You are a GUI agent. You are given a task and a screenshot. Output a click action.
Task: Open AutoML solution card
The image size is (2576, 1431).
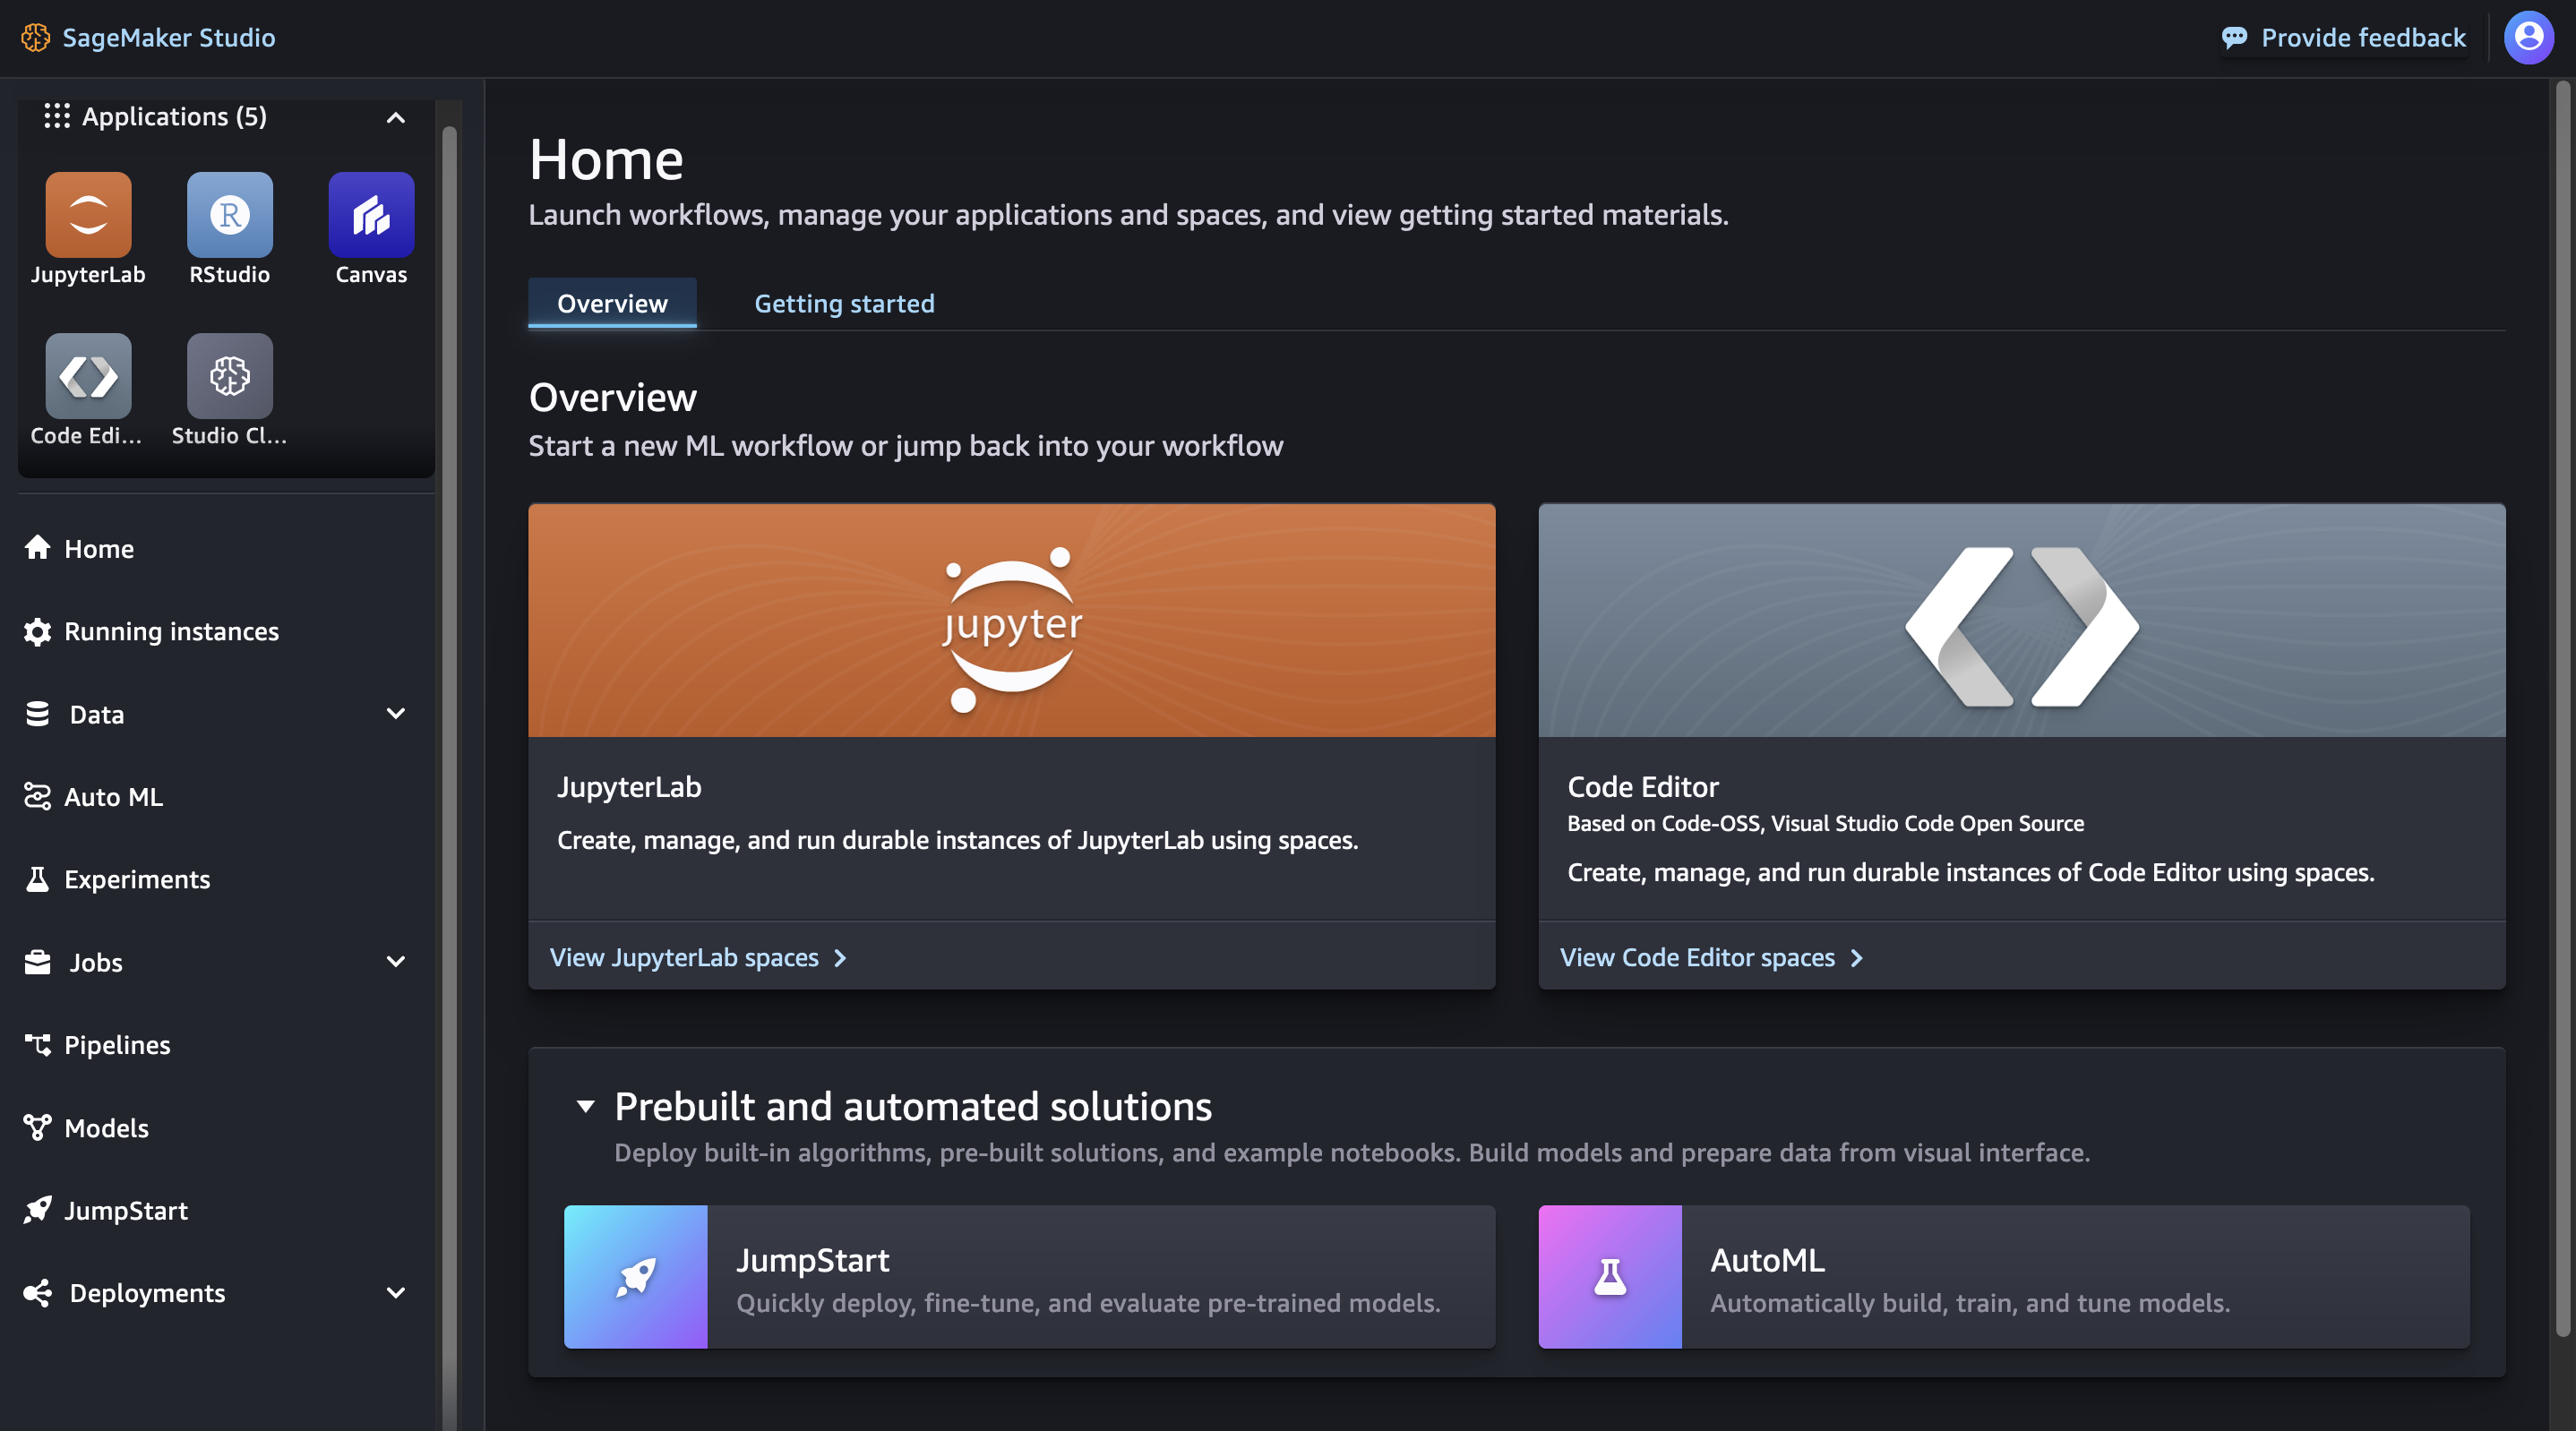[x=2002, y=1276]
